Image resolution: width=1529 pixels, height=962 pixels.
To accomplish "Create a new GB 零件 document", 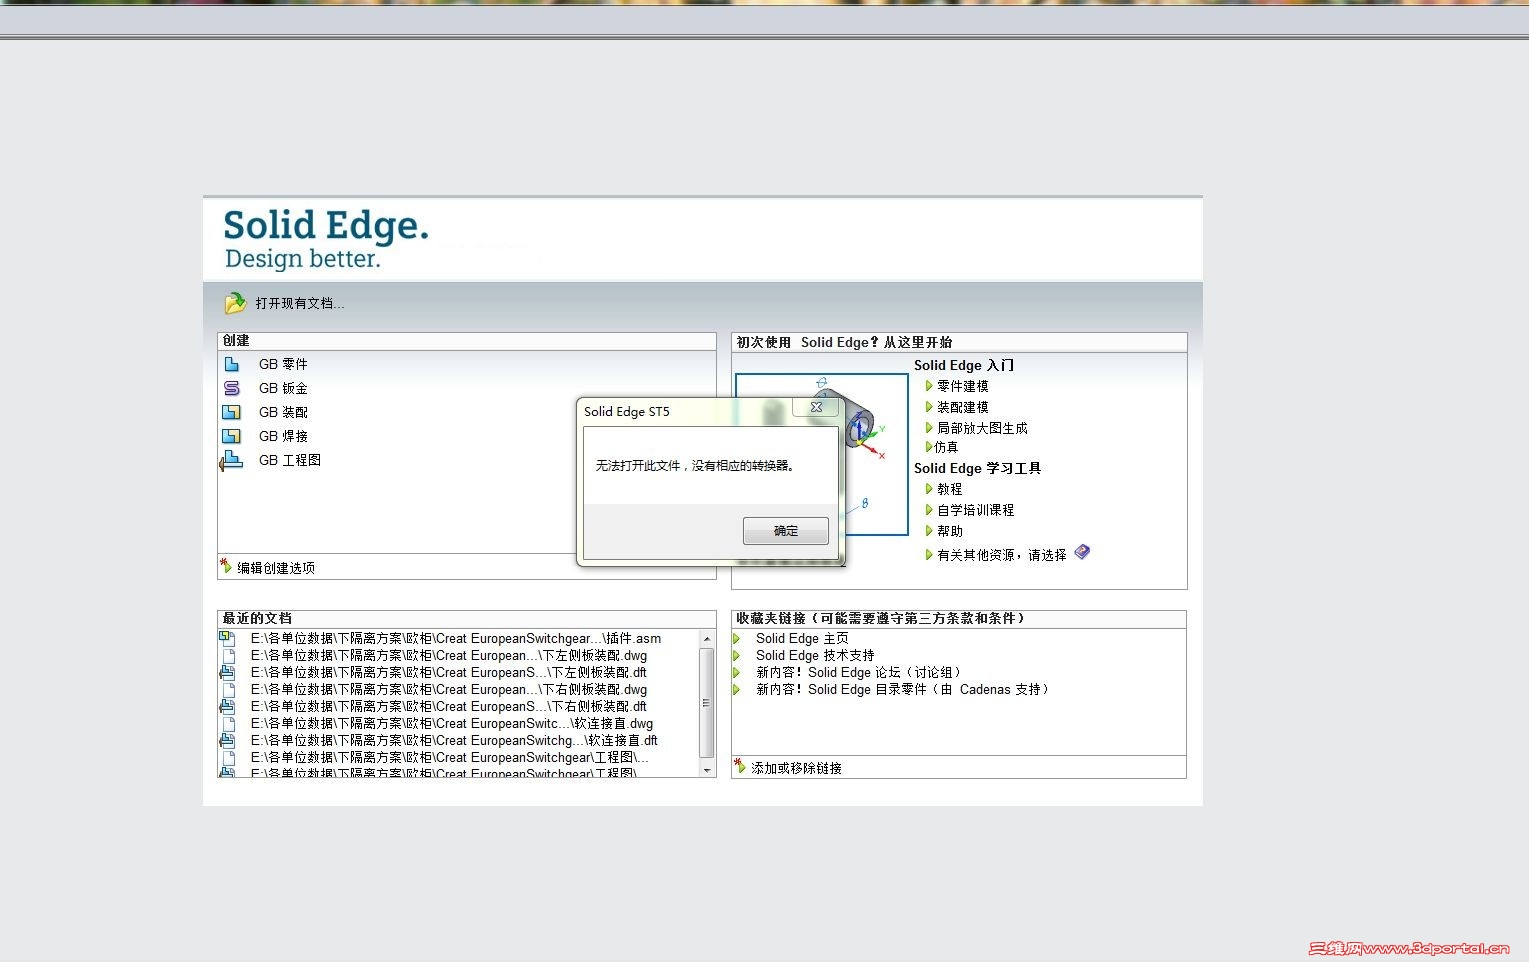I will [283, 364].
